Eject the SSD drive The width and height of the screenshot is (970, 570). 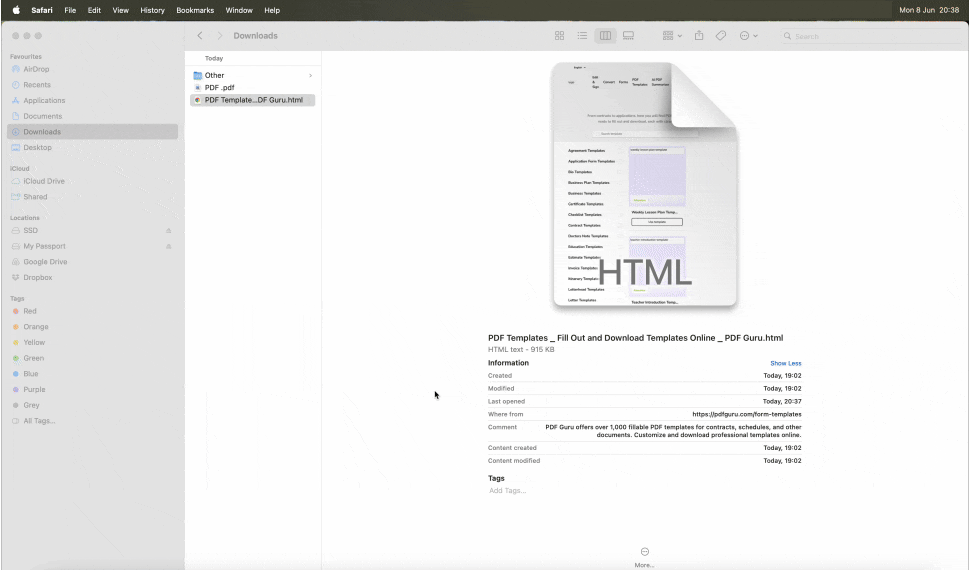pos(168,231)
